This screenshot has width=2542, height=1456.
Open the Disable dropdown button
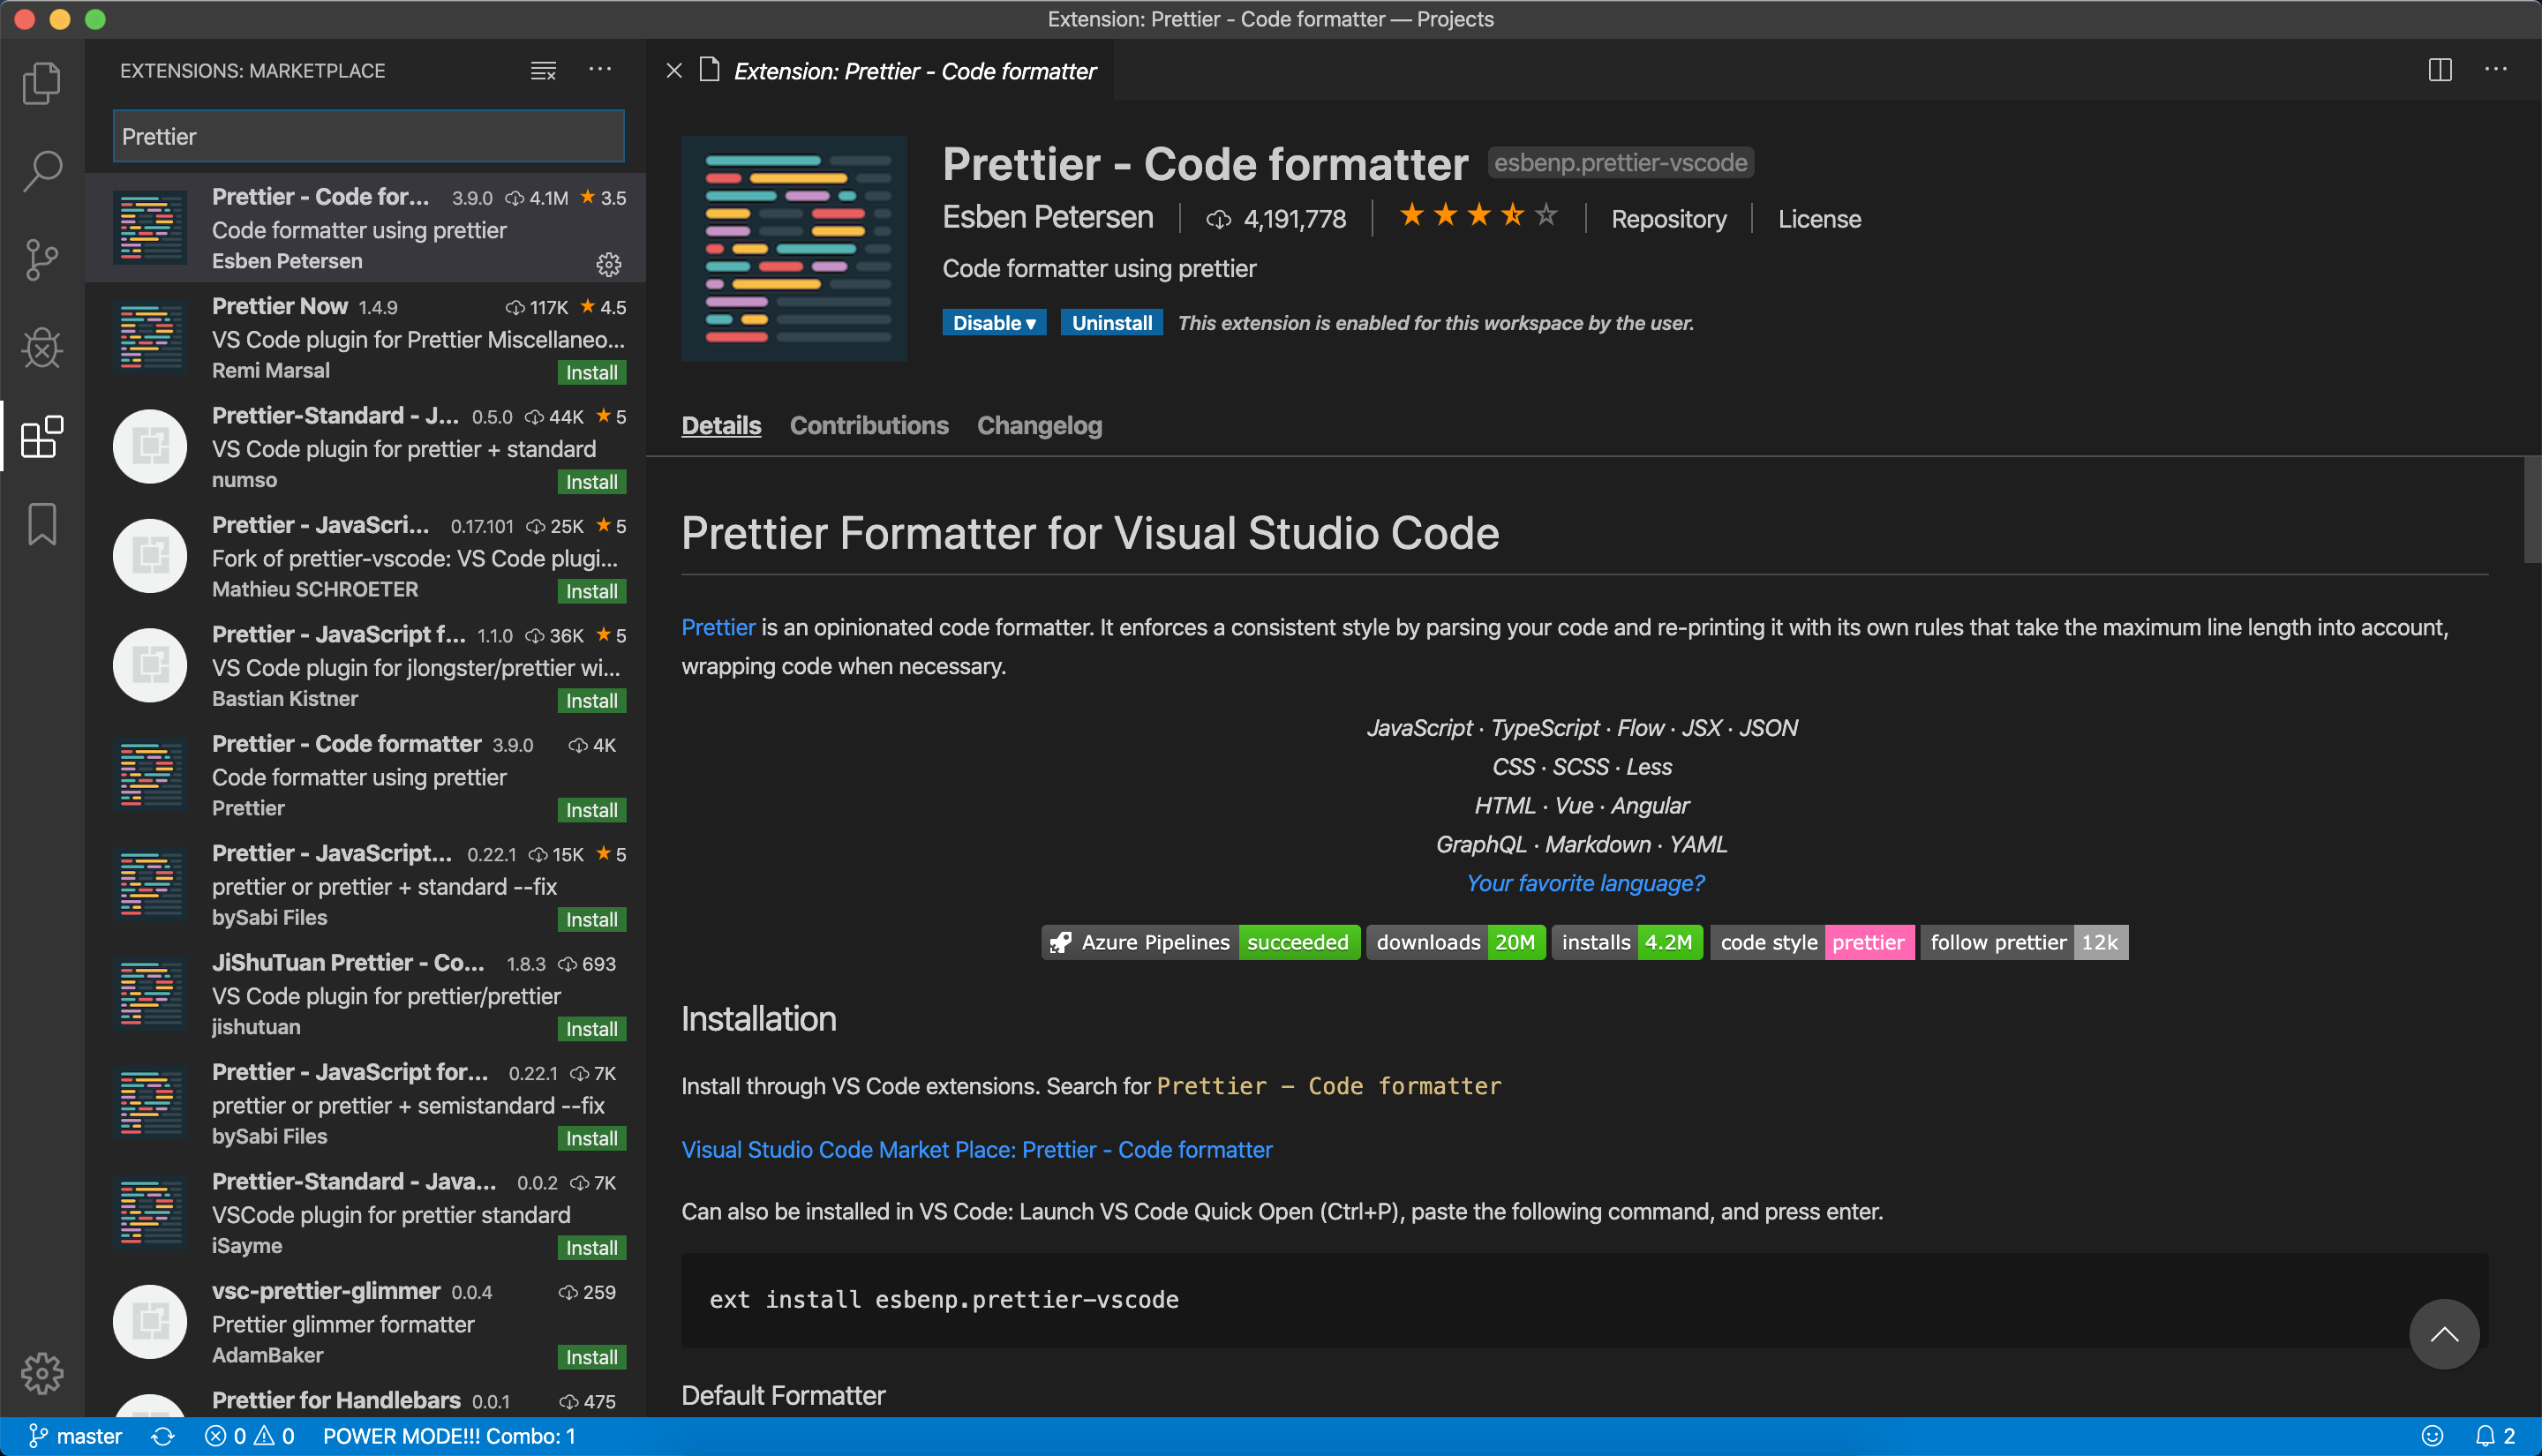tap(993, 323)
